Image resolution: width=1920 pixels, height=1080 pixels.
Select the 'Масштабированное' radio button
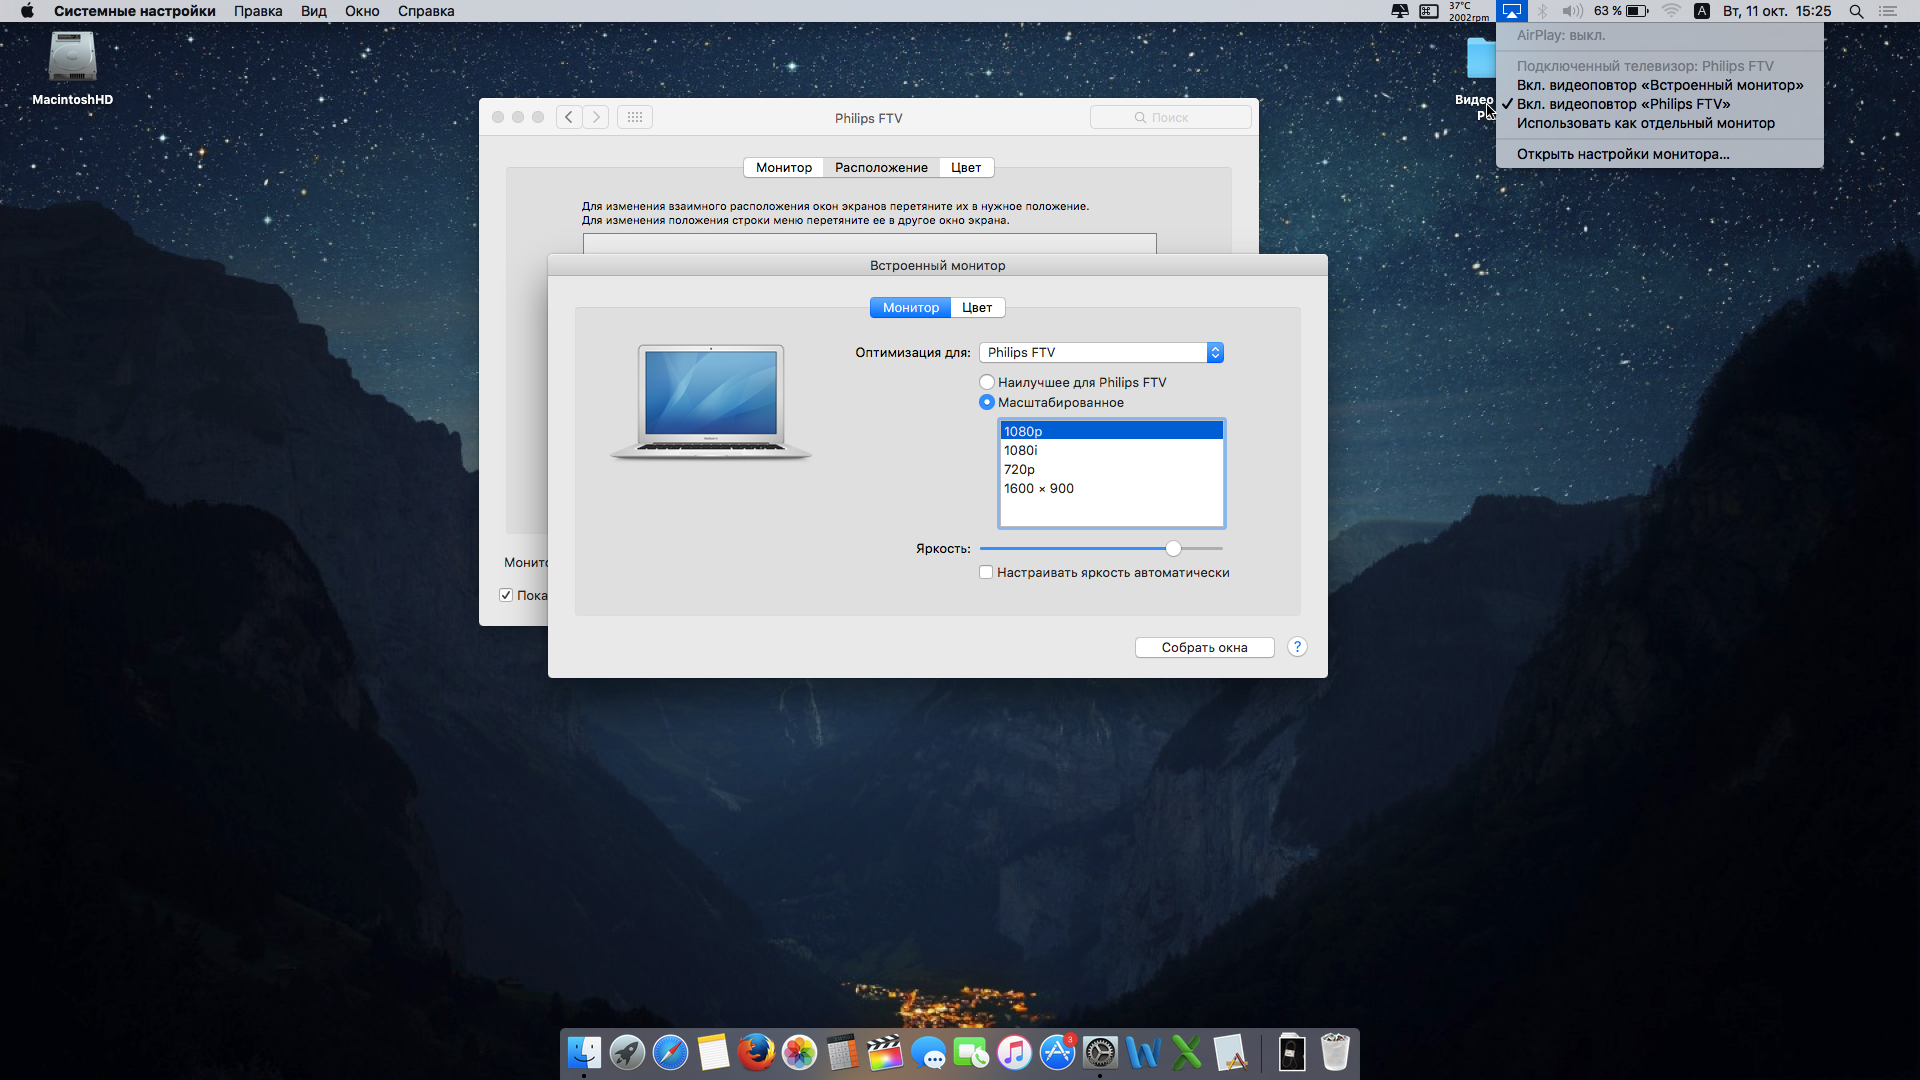987,402
